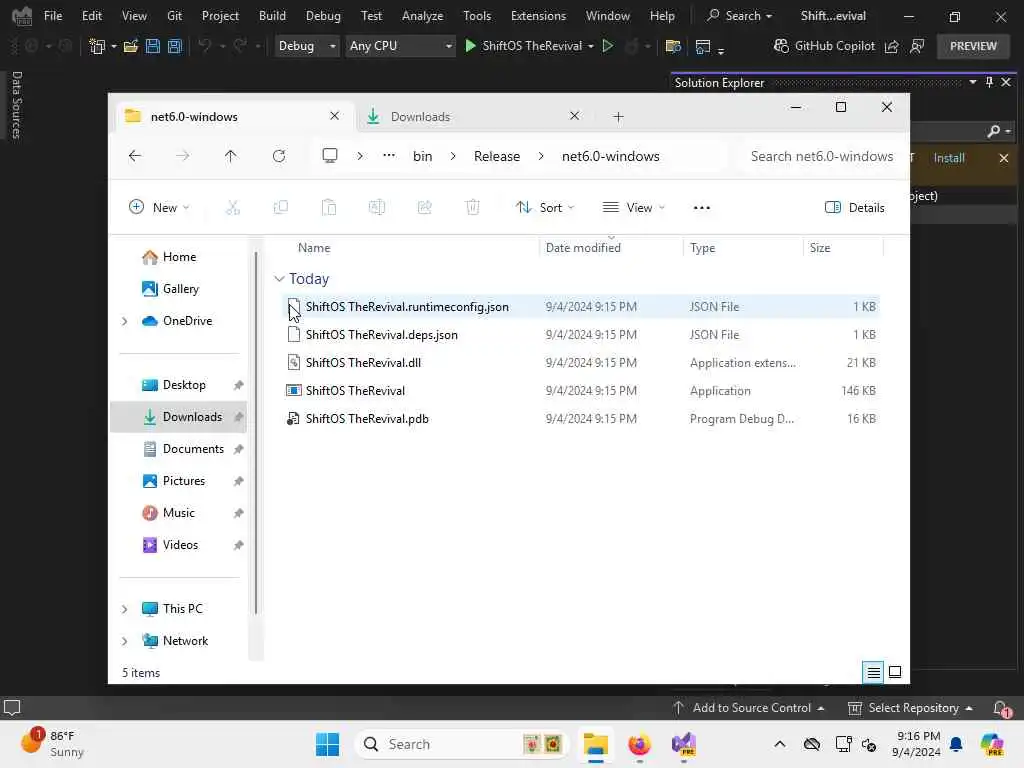The width and height of the screenshot is (1024, 768).
Task: Expand the breadcrumb ellipsis
Action: (x=389, y=156)
